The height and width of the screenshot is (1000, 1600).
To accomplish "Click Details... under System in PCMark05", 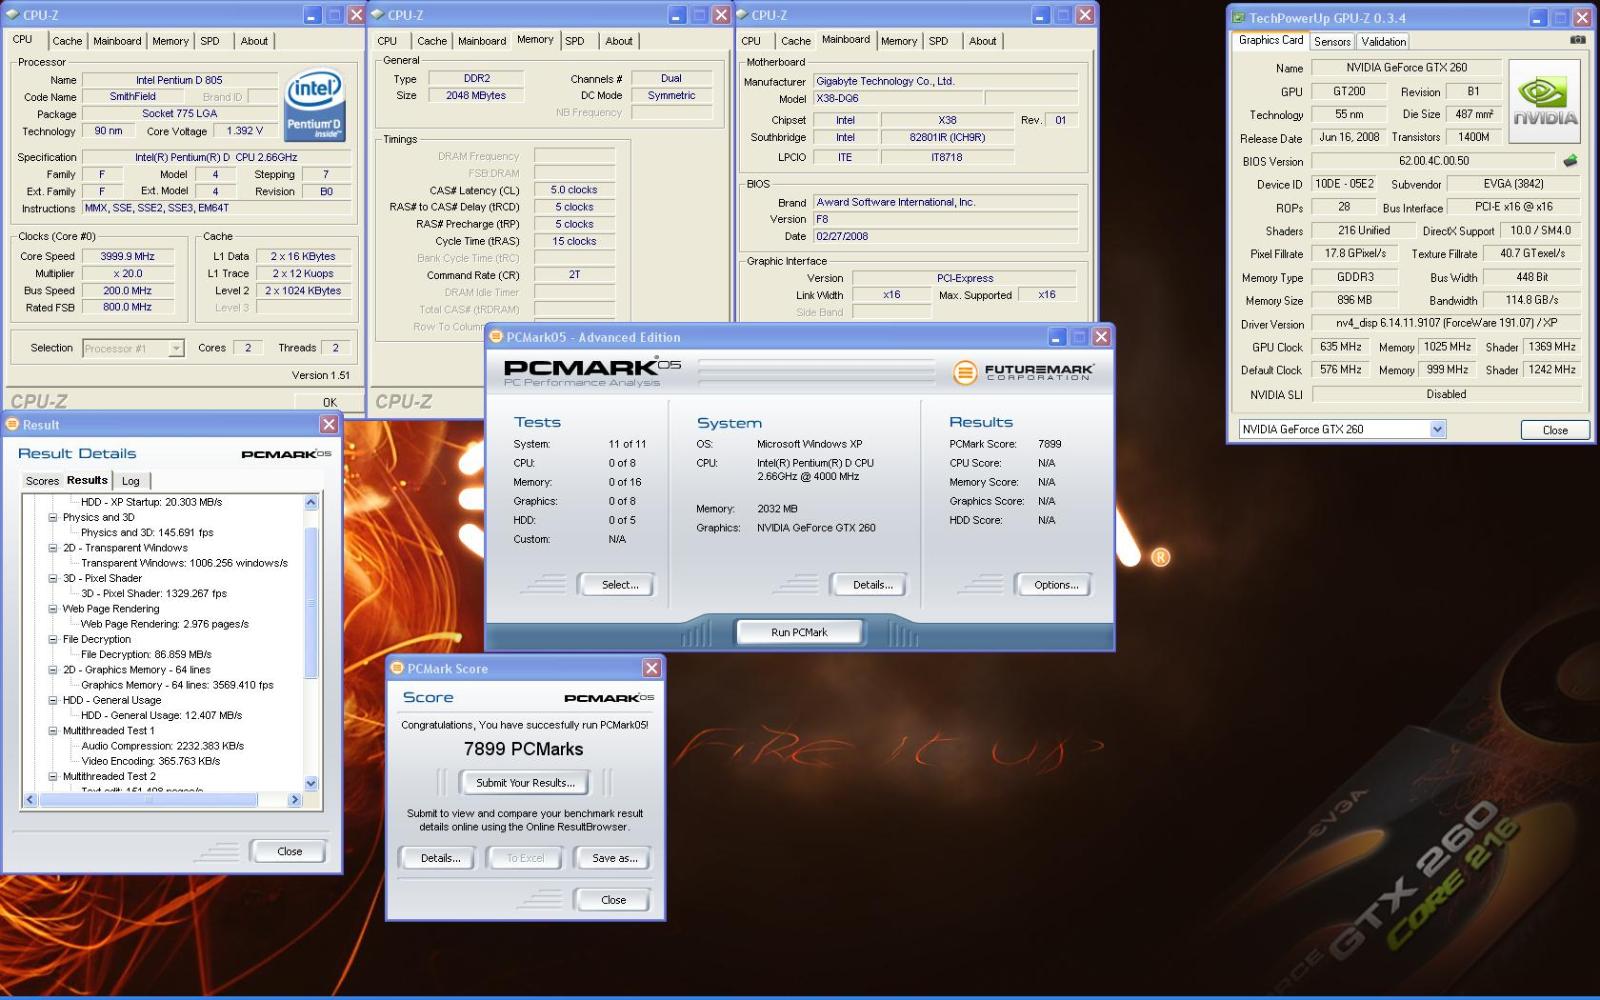I will [x=872, y=585].
